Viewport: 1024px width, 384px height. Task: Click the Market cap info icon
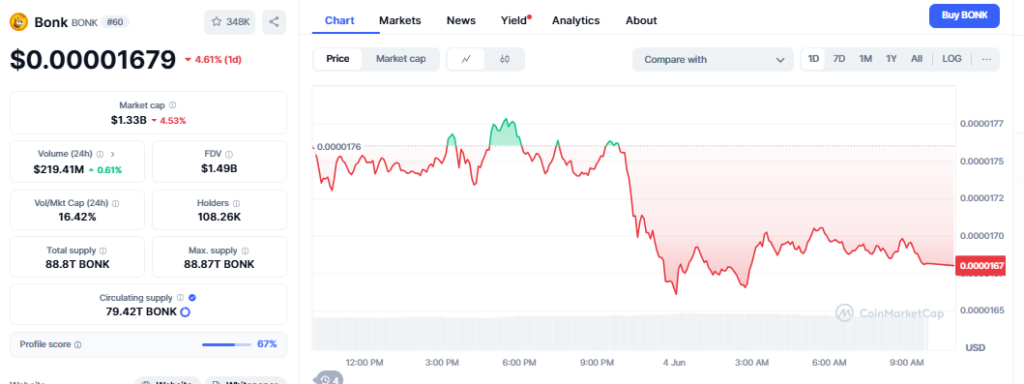172,105
